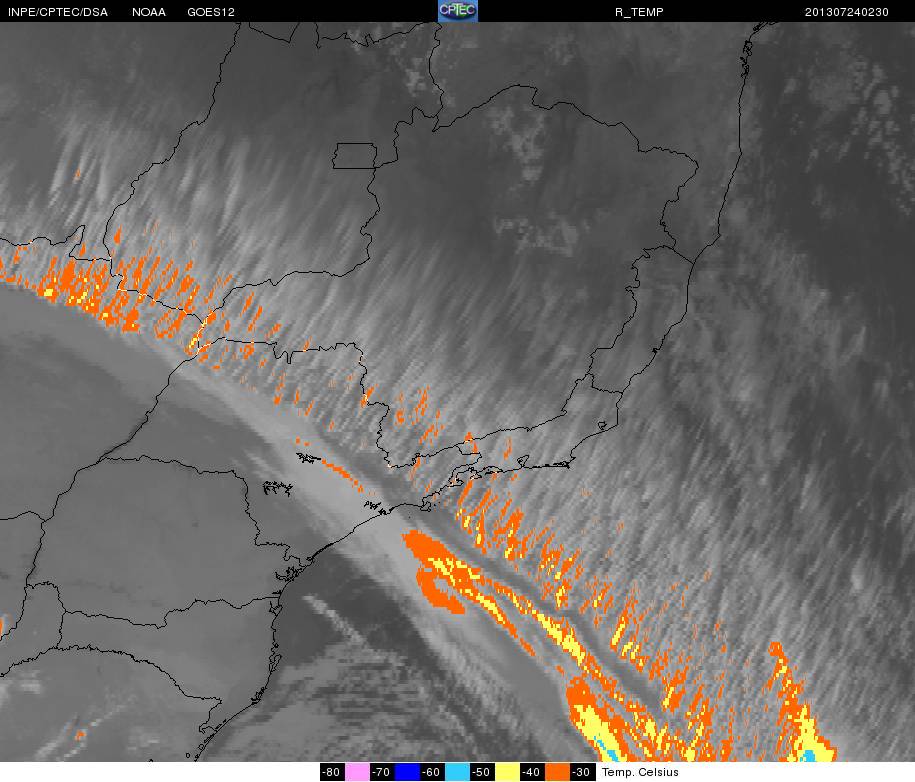Pick the cyan legend swatch after -60
The height and width of the screenshot is (782, 915).
pos(457,771)
